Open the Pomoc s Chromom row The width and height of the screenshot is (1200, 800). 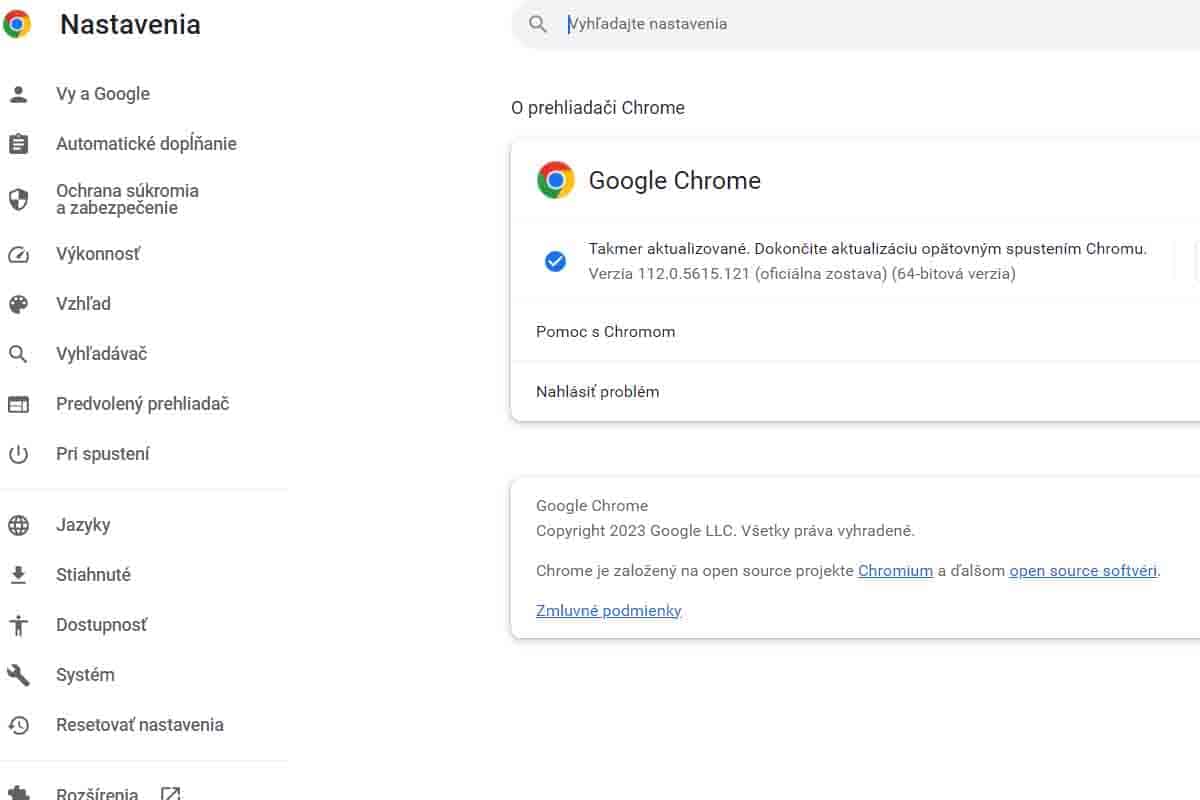coord(855,332)
